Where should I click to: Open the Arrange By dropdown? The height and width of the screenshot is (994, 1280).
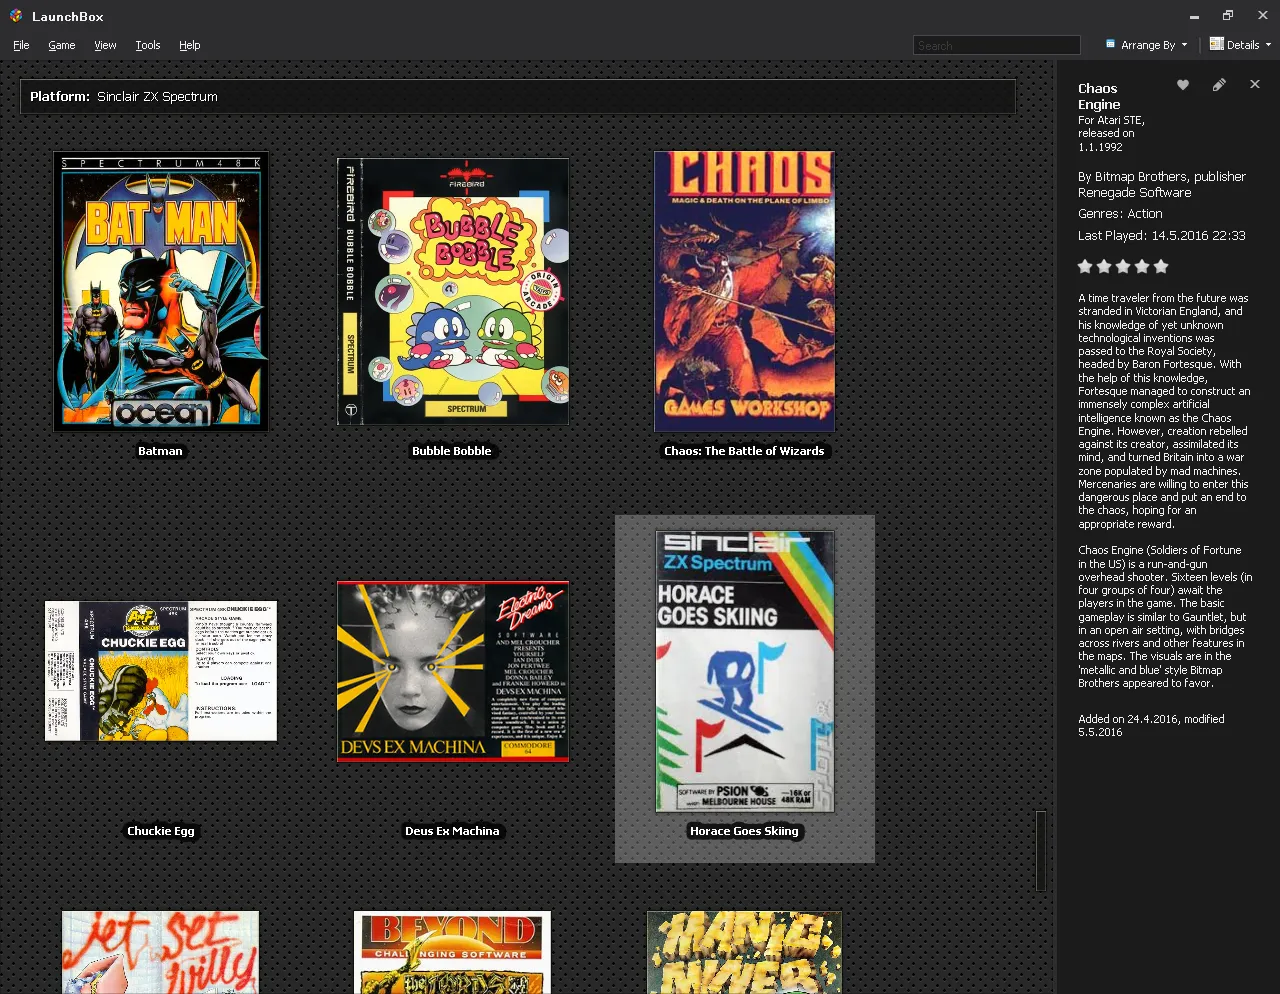click(1147, 45)
